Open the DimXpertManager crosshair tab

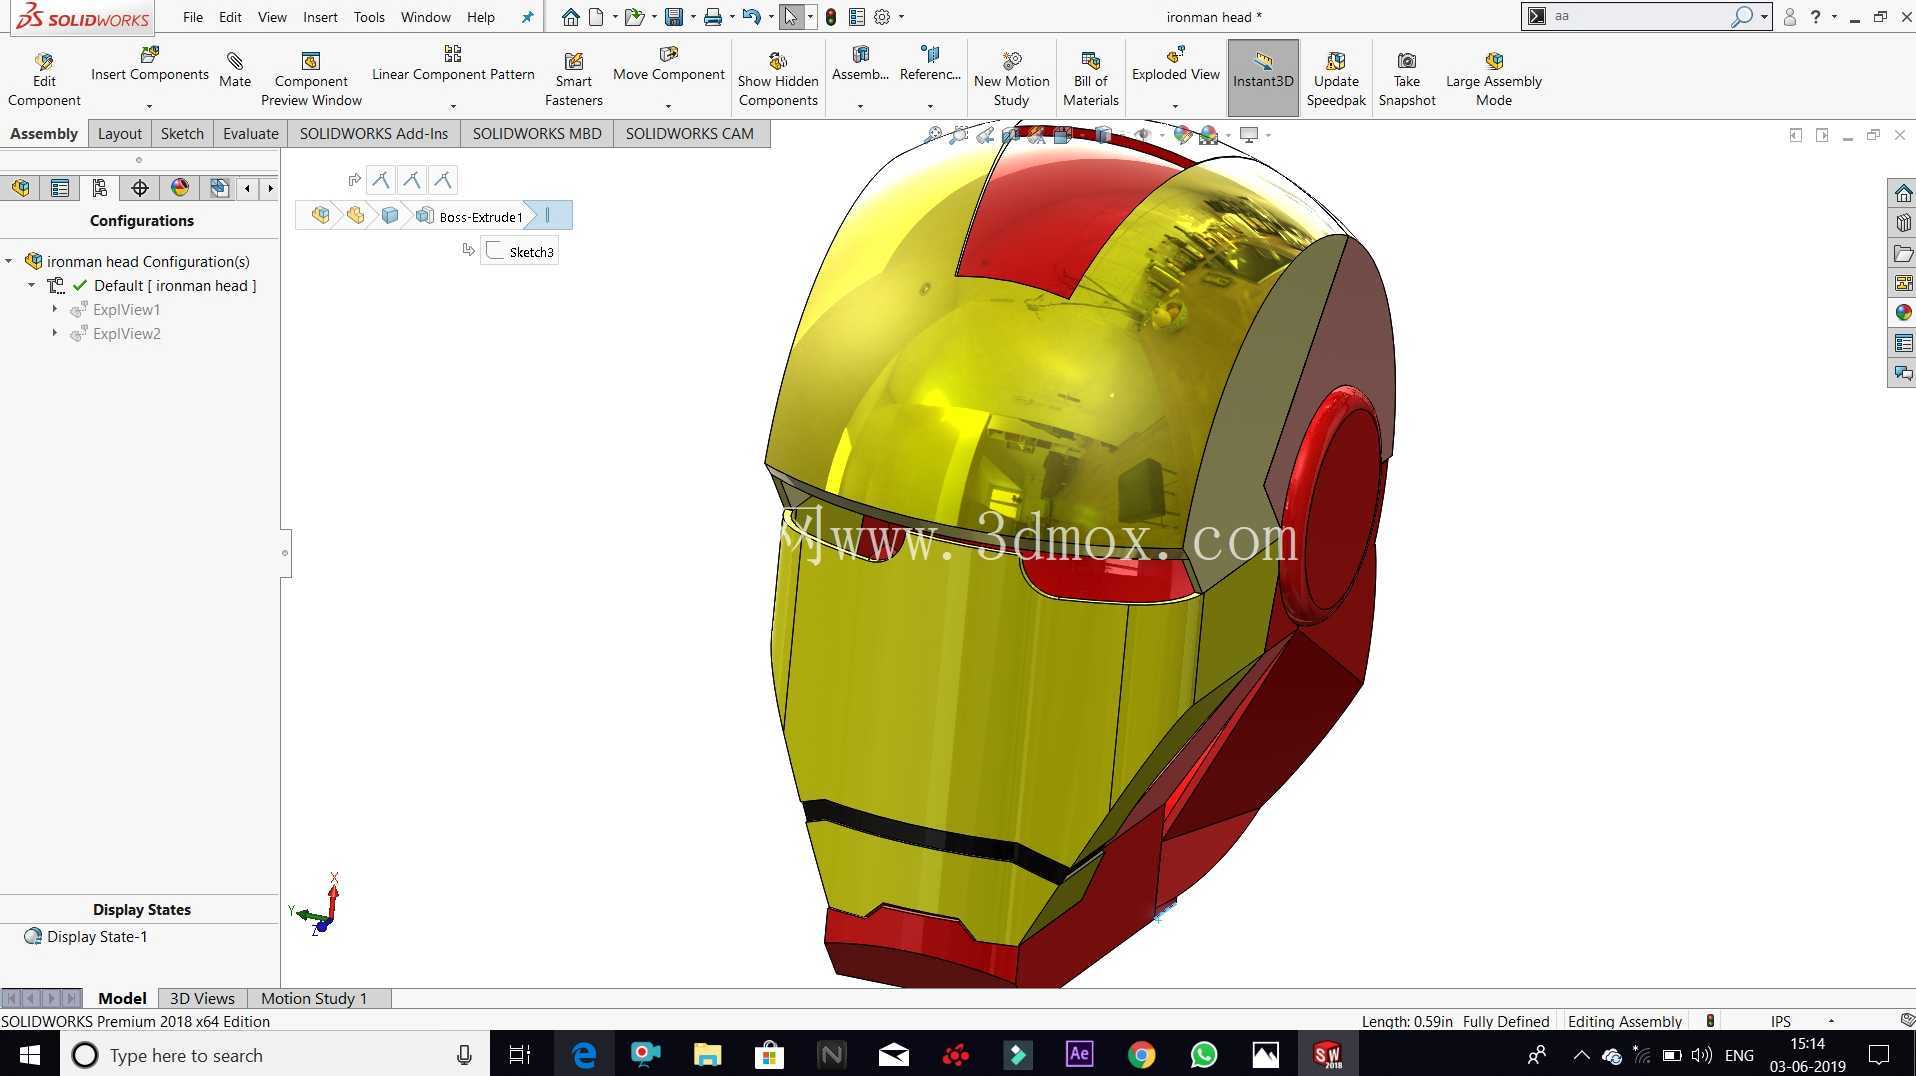140,188
